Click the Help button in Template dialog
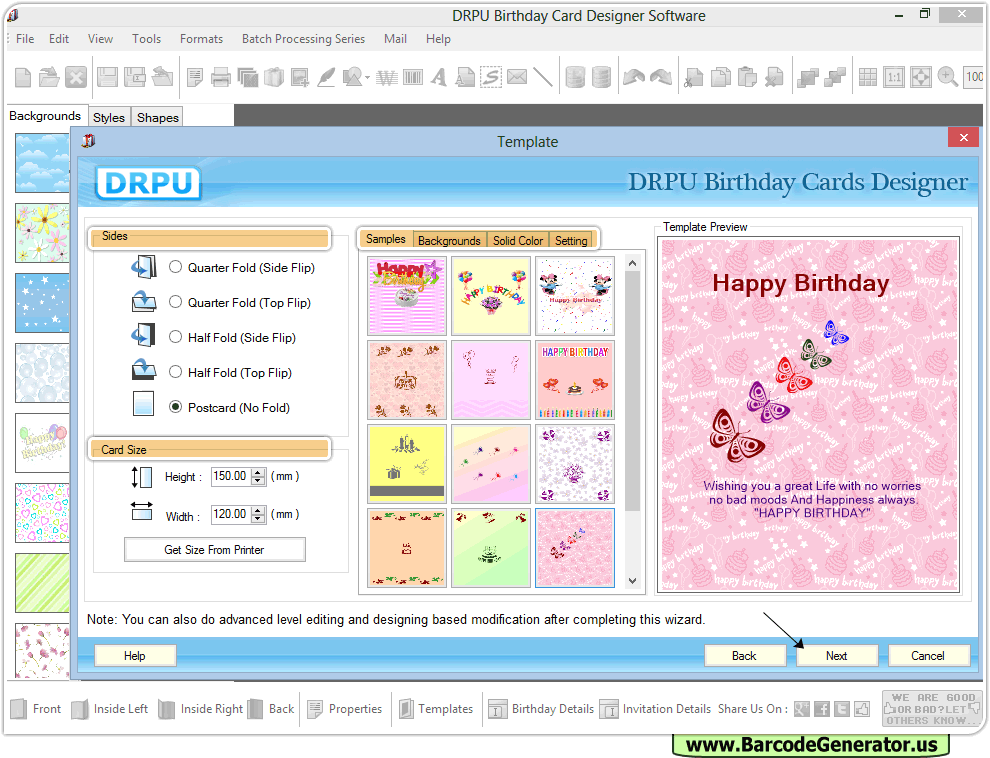 [x=134, y=656]
